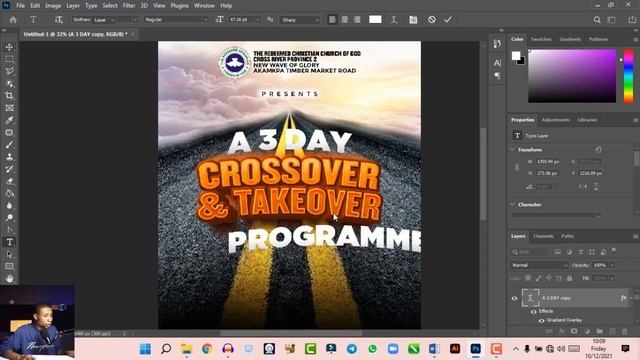640x360 pixels.
Task: Open the text color swatch
Action: point(375,20)
